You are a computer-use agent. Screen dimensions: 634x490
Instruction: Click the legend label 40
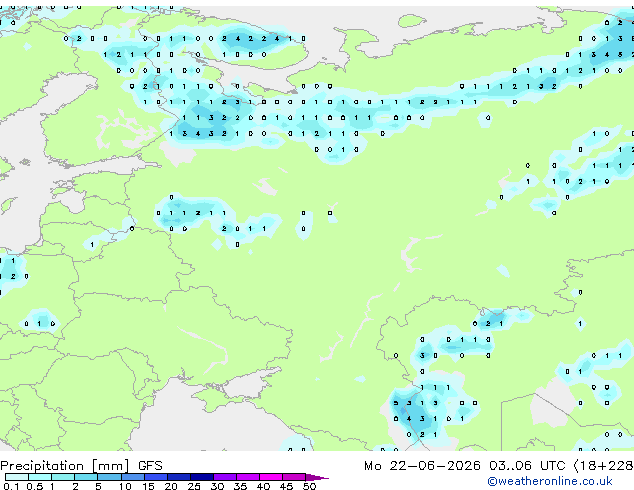click(x=263, y=486)
